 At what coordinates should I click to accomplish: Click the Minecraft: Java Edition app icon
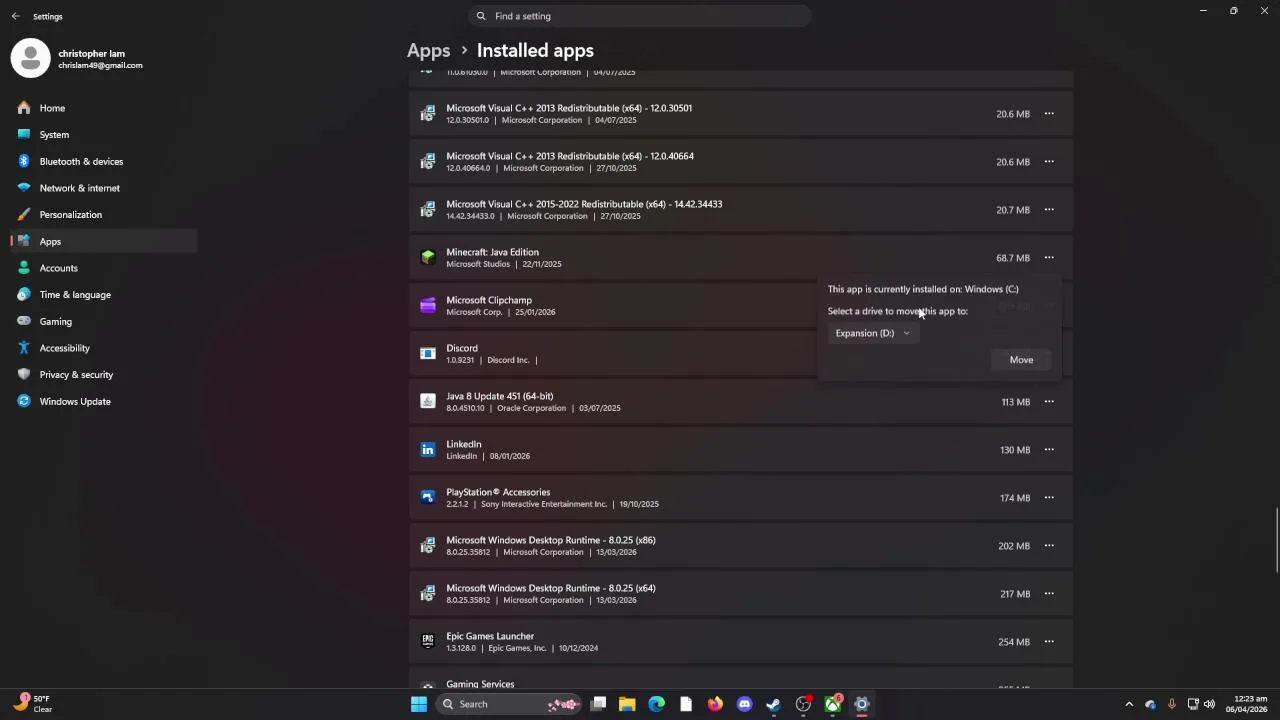pyautogui.click(x=428, y=258)
